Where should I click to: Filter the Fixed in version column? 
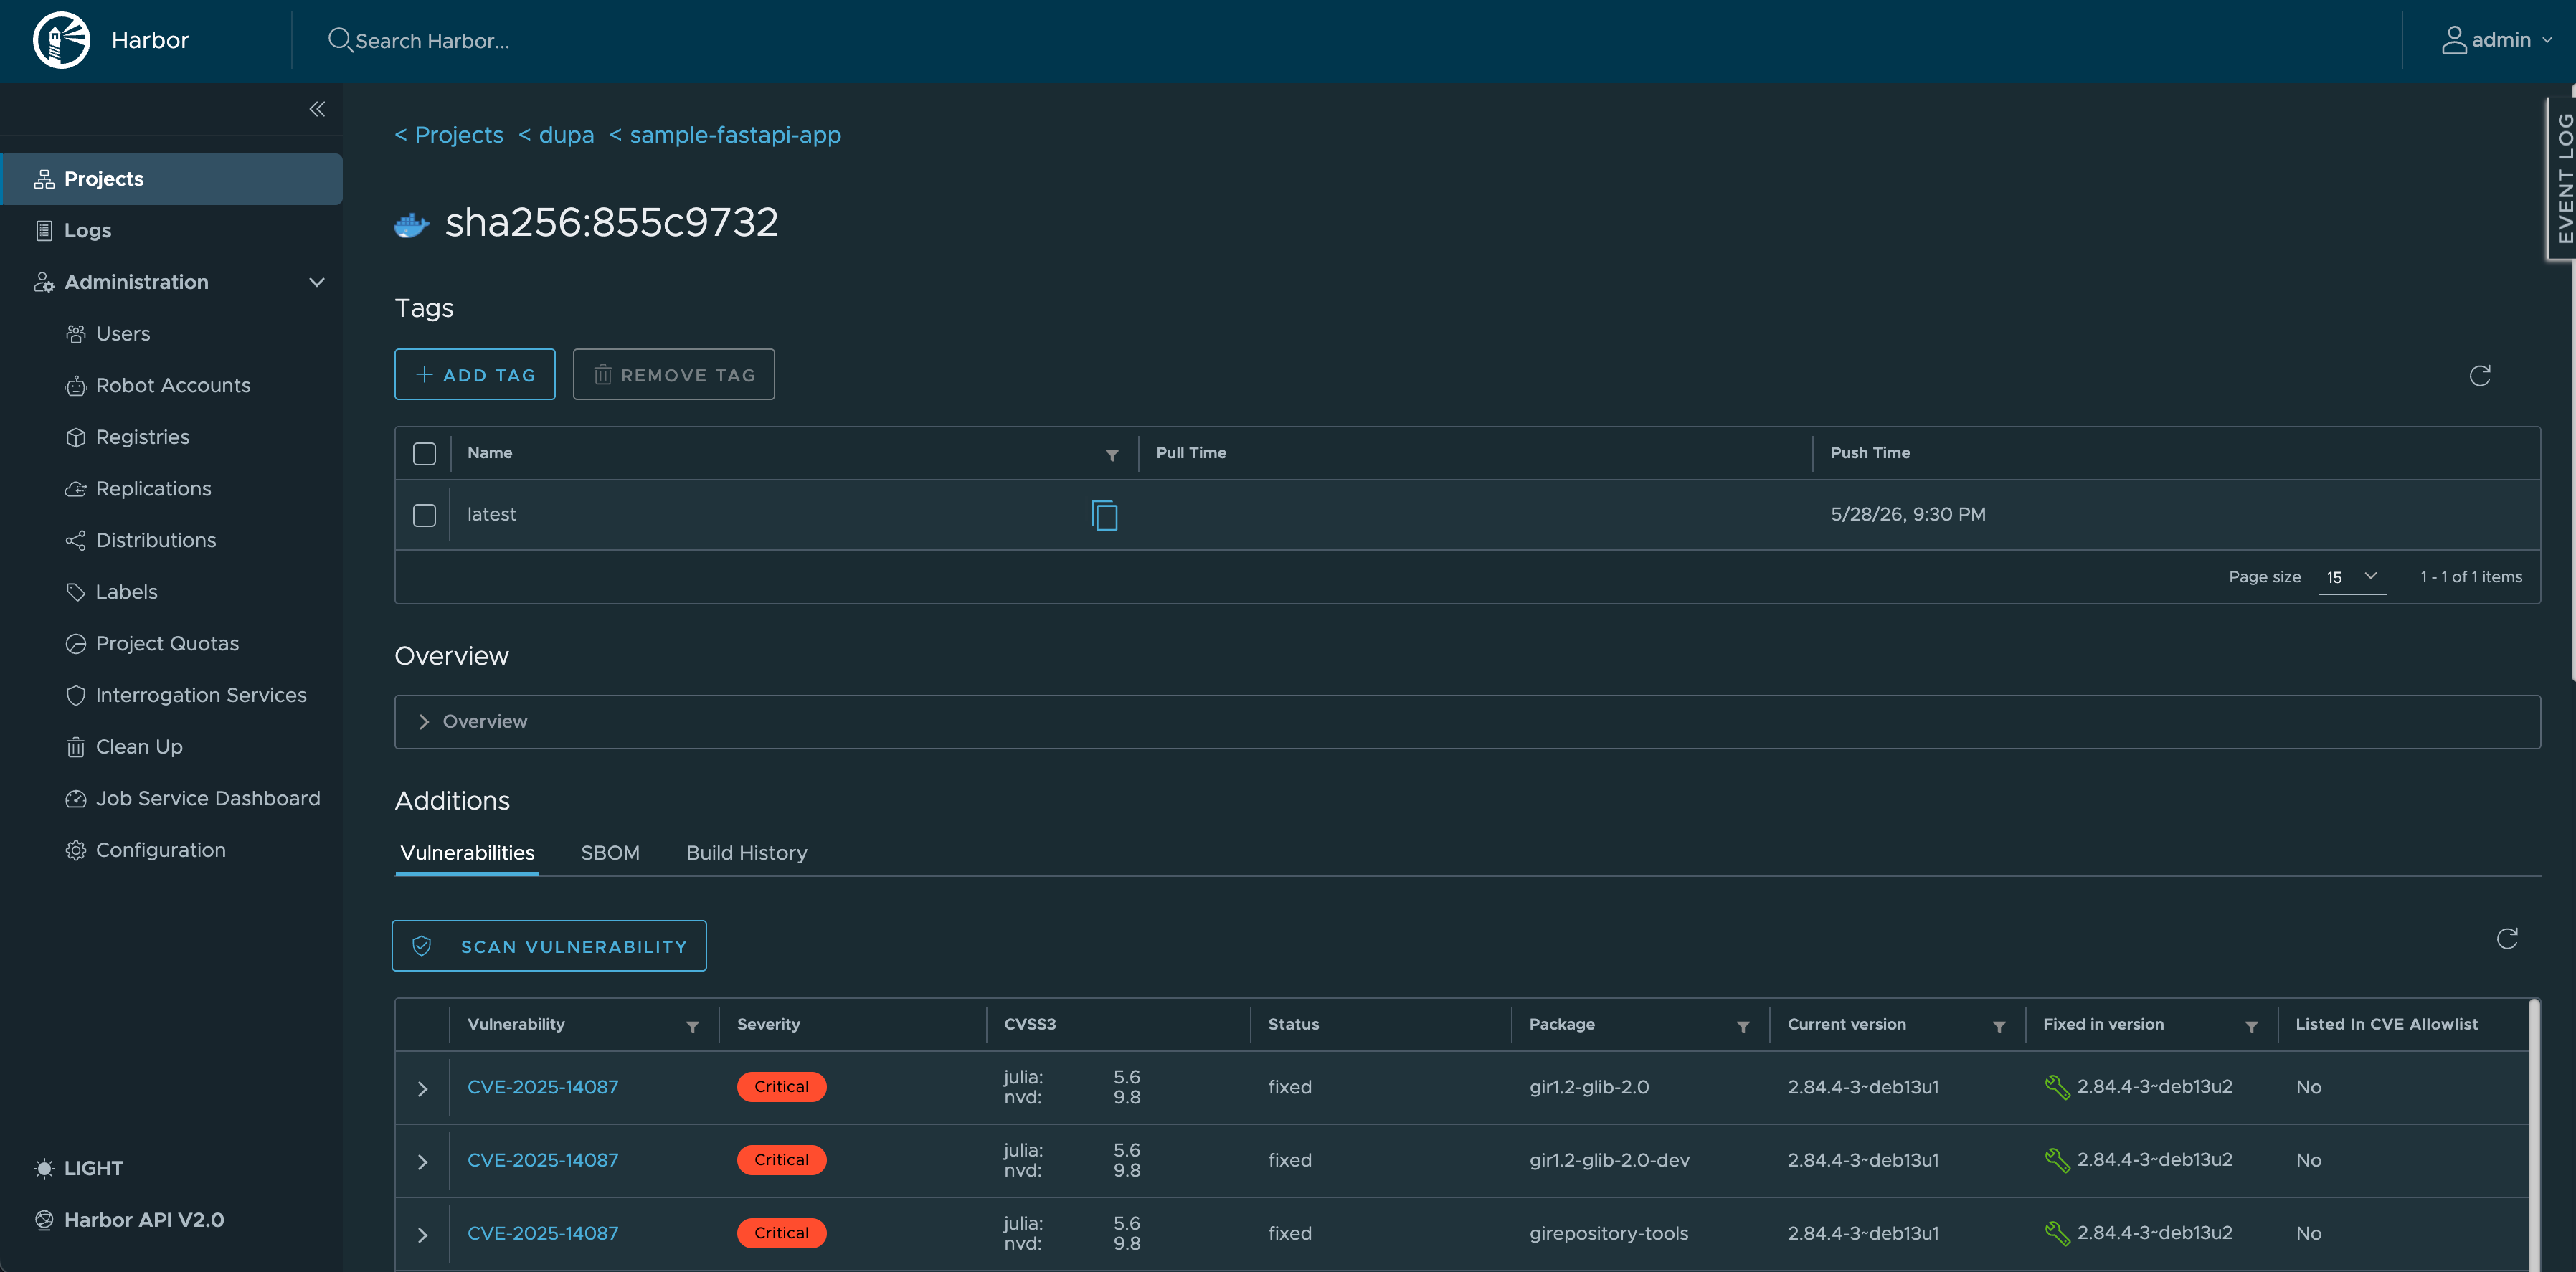[2252, 1026]
